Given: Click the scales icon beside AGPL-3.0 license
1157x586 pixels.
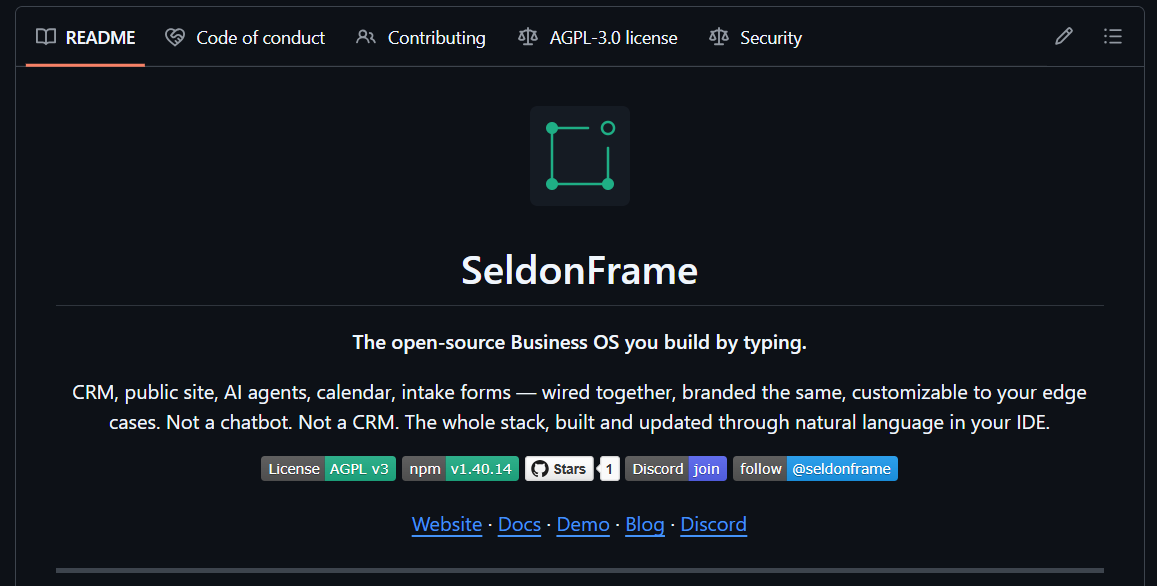Looking at the screenshot, I should [x=528, y=37].
